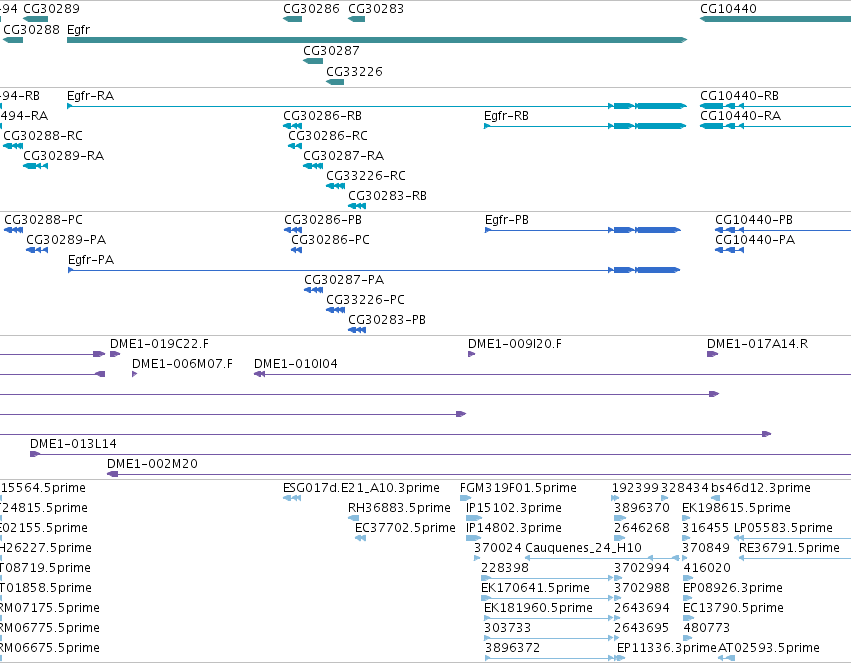The image size is (851, 663).
Task: Click the EK170641.5prime EST label
Action: [535, 588]
